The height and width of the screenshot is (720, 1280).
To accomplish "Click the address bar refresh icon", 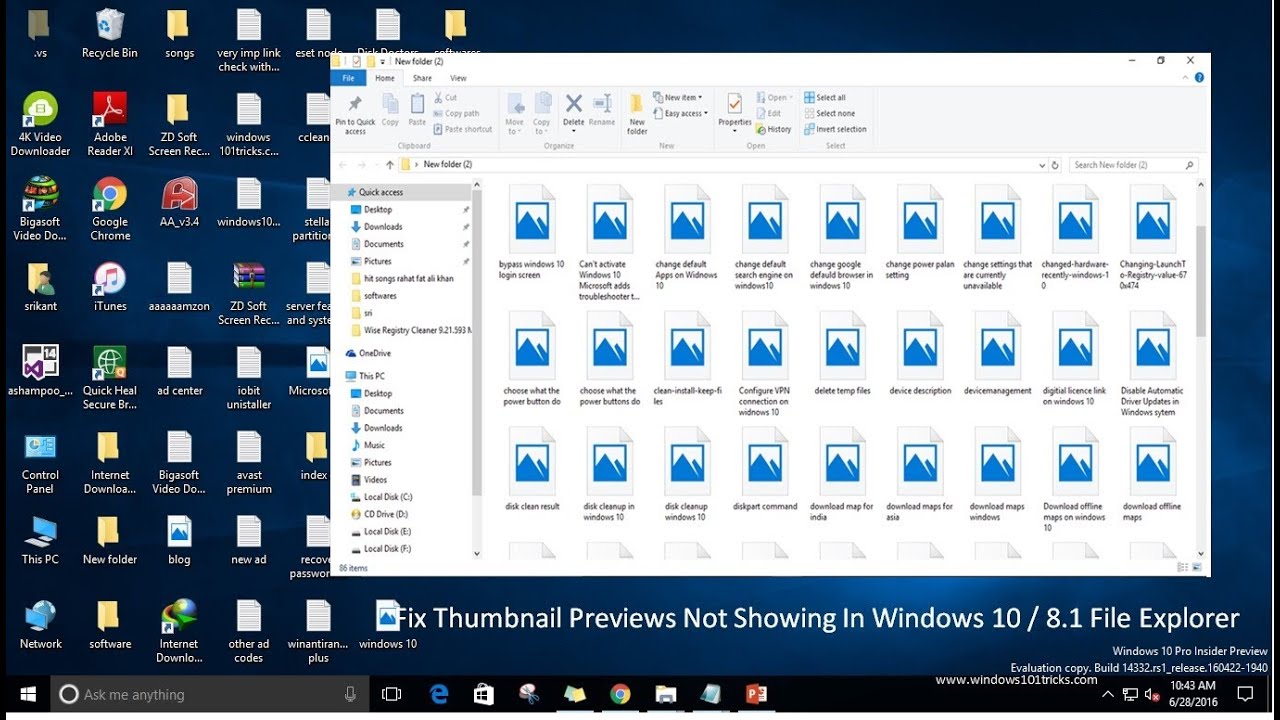I will pyautogui.click(x=1055, y=164).
